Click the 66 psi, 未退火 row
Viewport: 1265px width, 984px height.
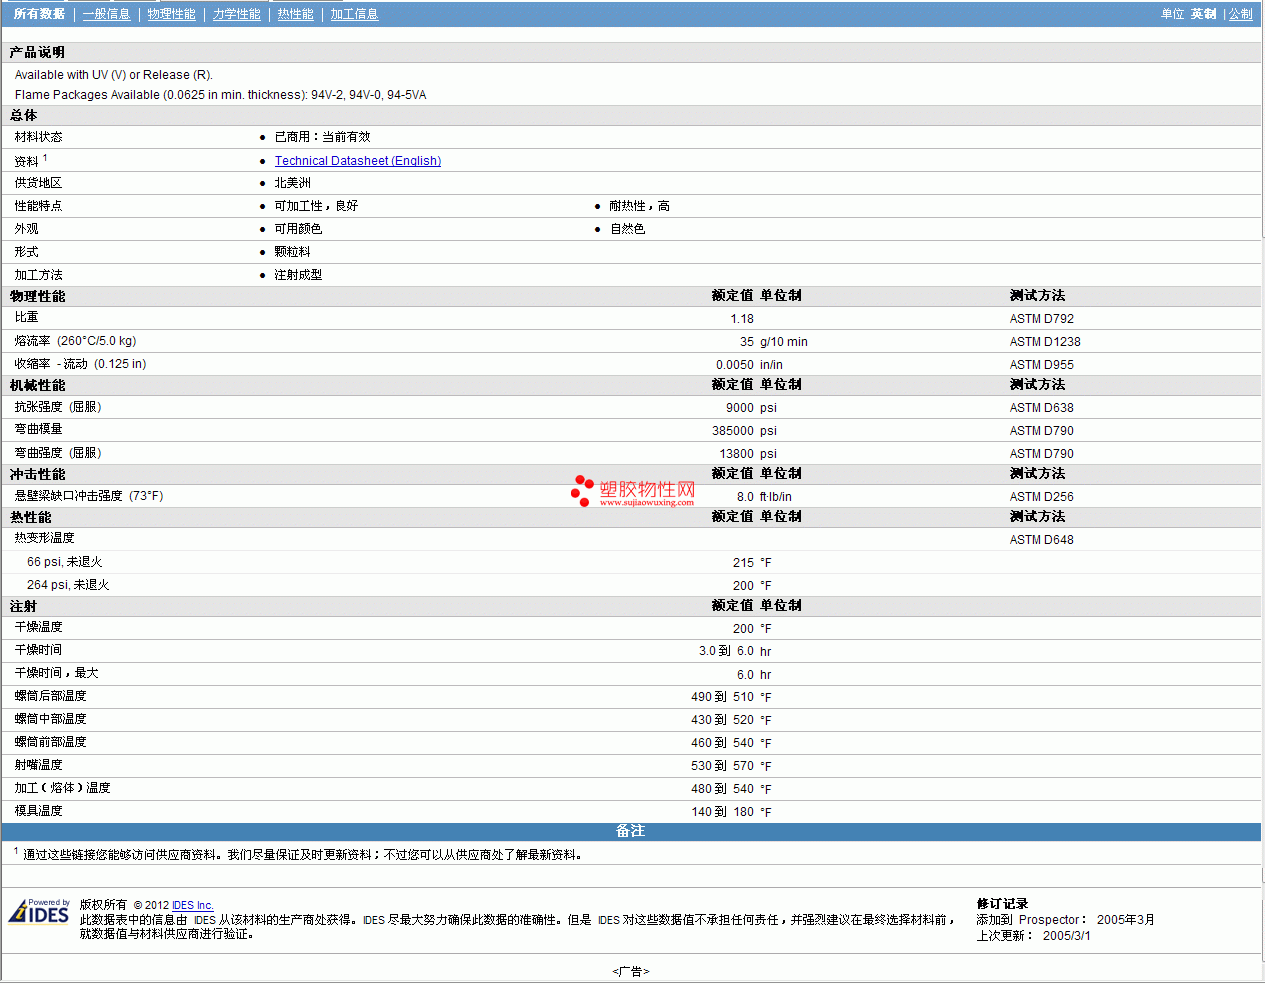630,562
